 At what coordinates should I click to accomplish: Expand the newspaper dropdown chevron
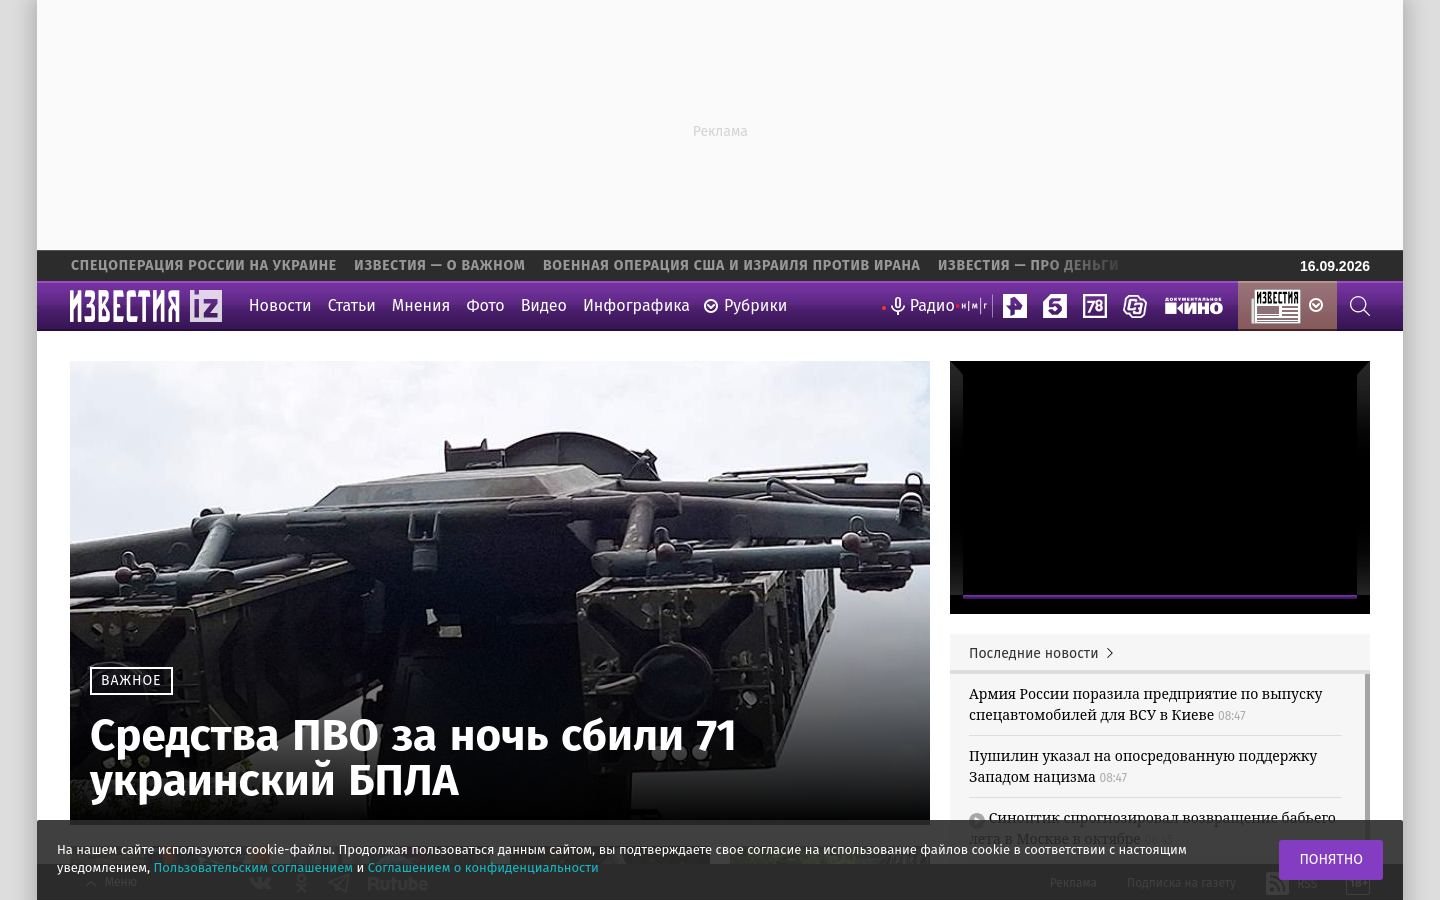point(1316,306)
